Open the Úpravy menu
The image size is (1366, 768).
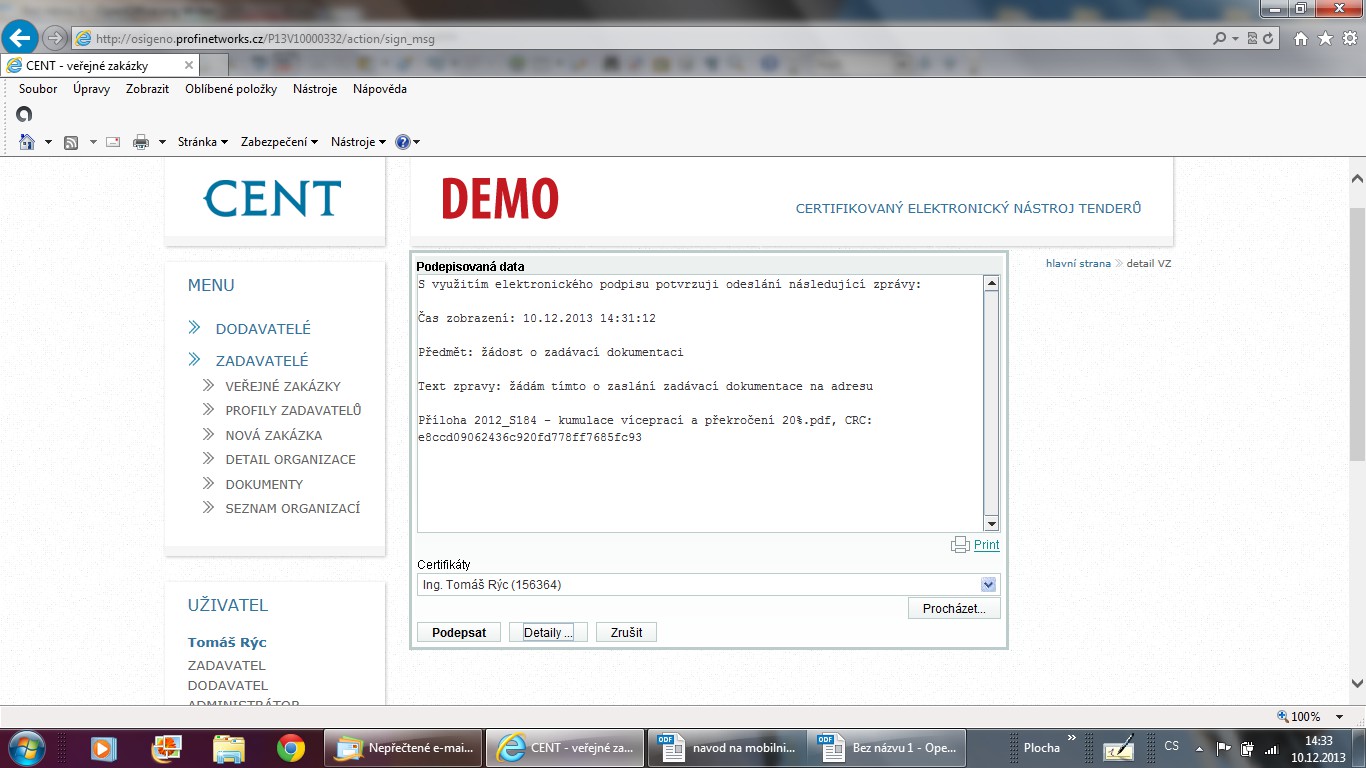91,89
